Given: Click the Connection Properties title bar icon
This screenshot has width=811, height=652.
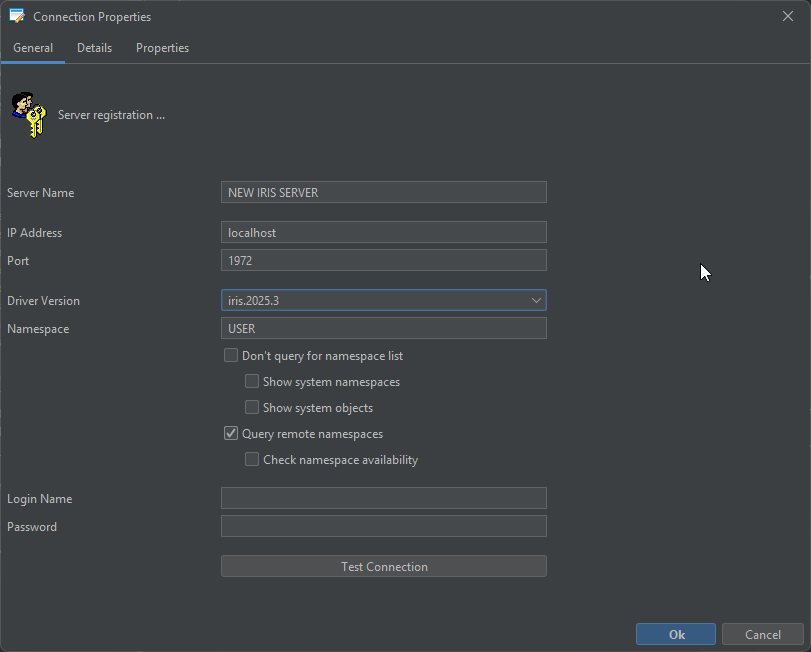Looking at the screenshot, I should coord(17,16).
